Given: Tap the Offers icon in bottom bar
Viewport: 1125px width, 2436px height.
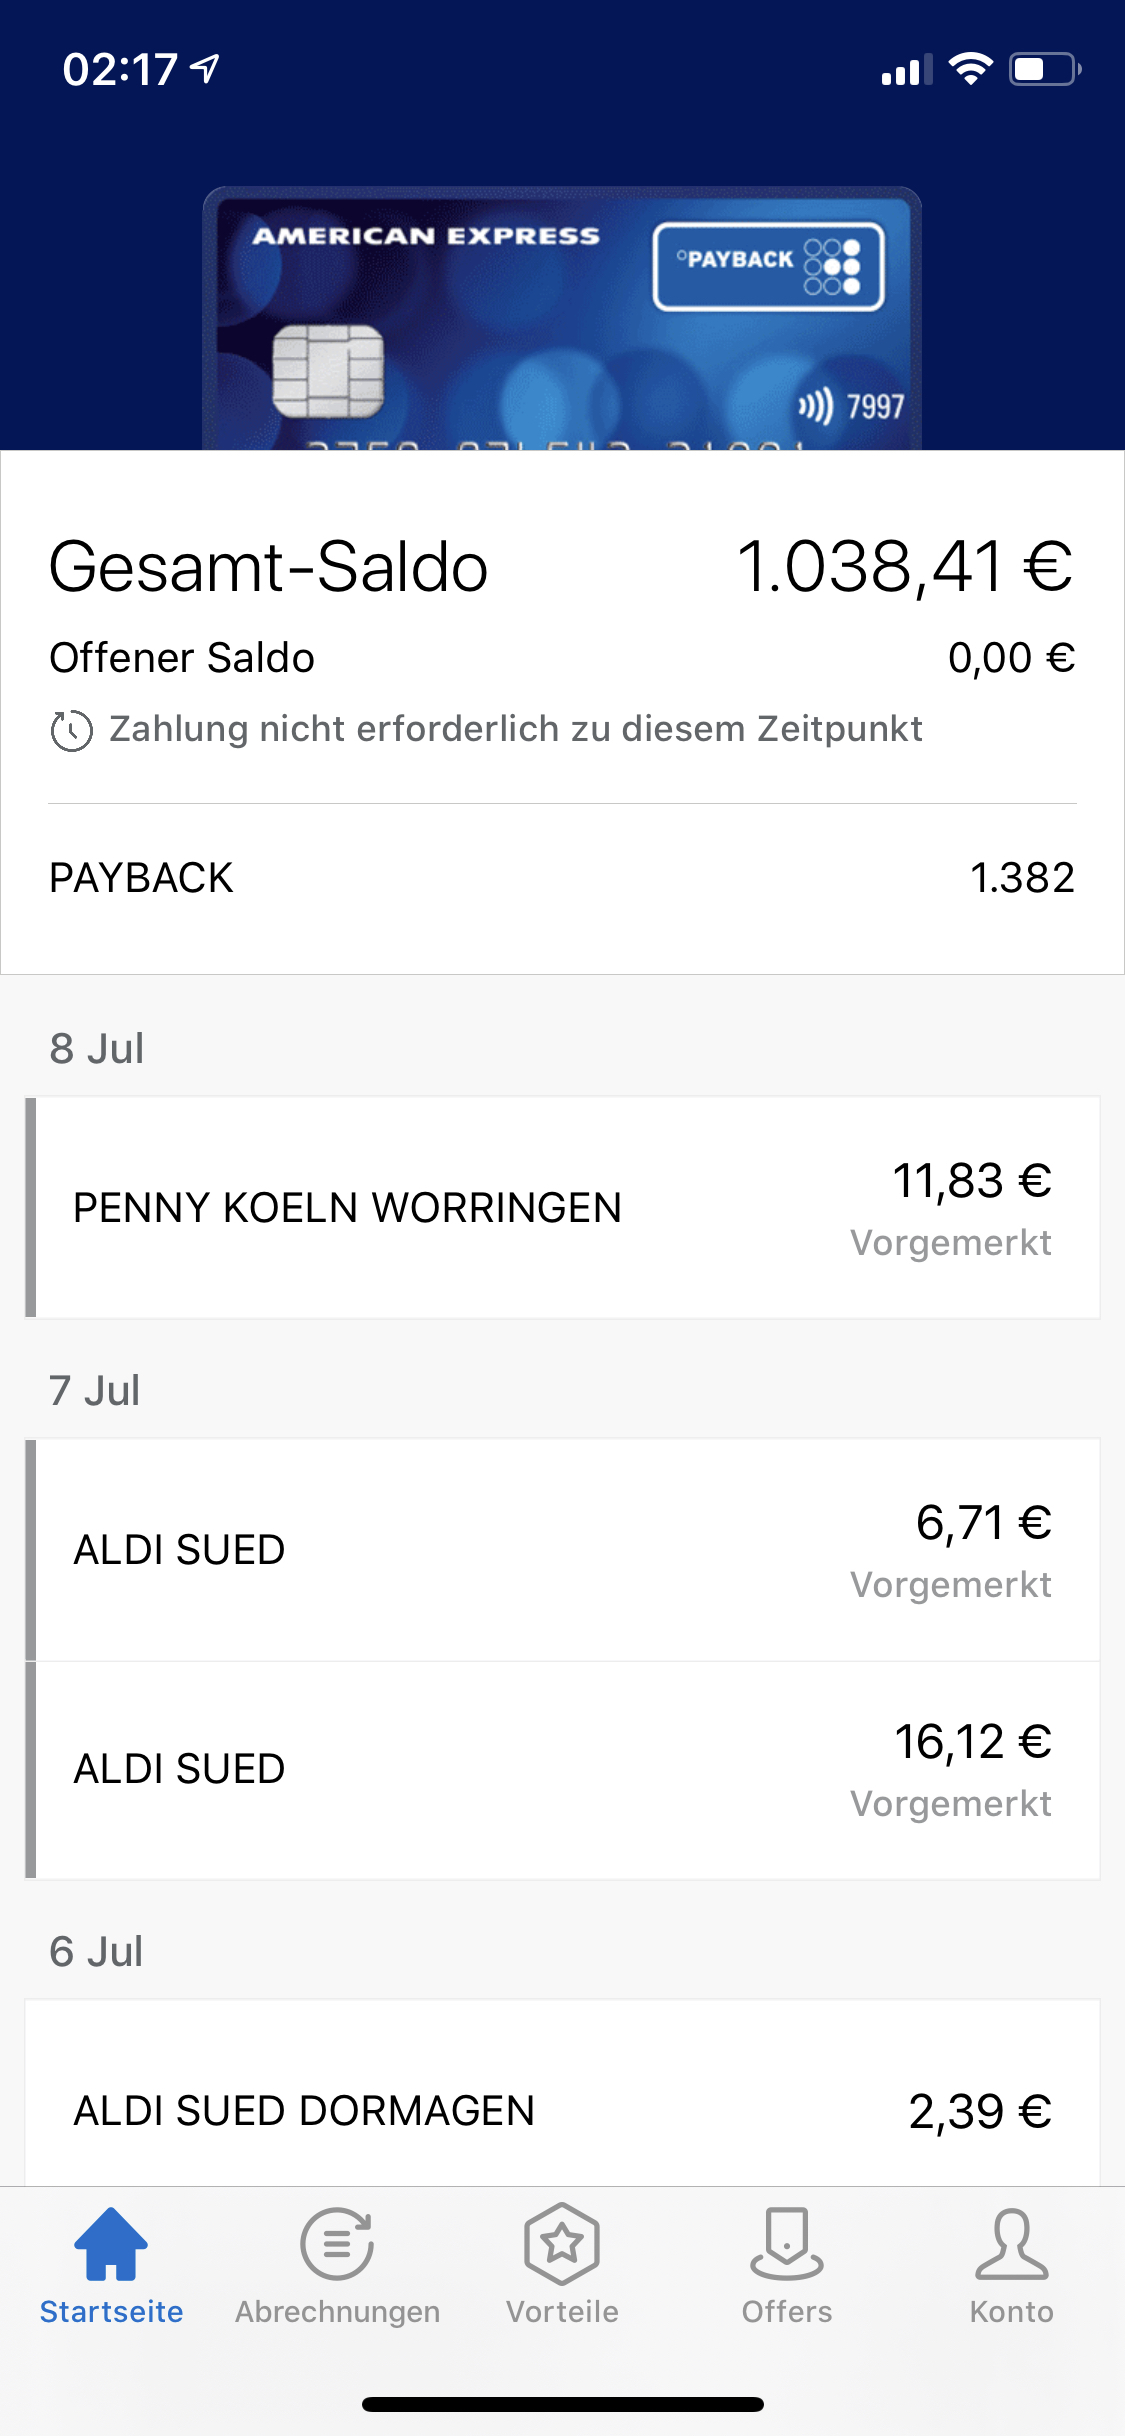Looking at the screenshot, I should click(787, 2244).
